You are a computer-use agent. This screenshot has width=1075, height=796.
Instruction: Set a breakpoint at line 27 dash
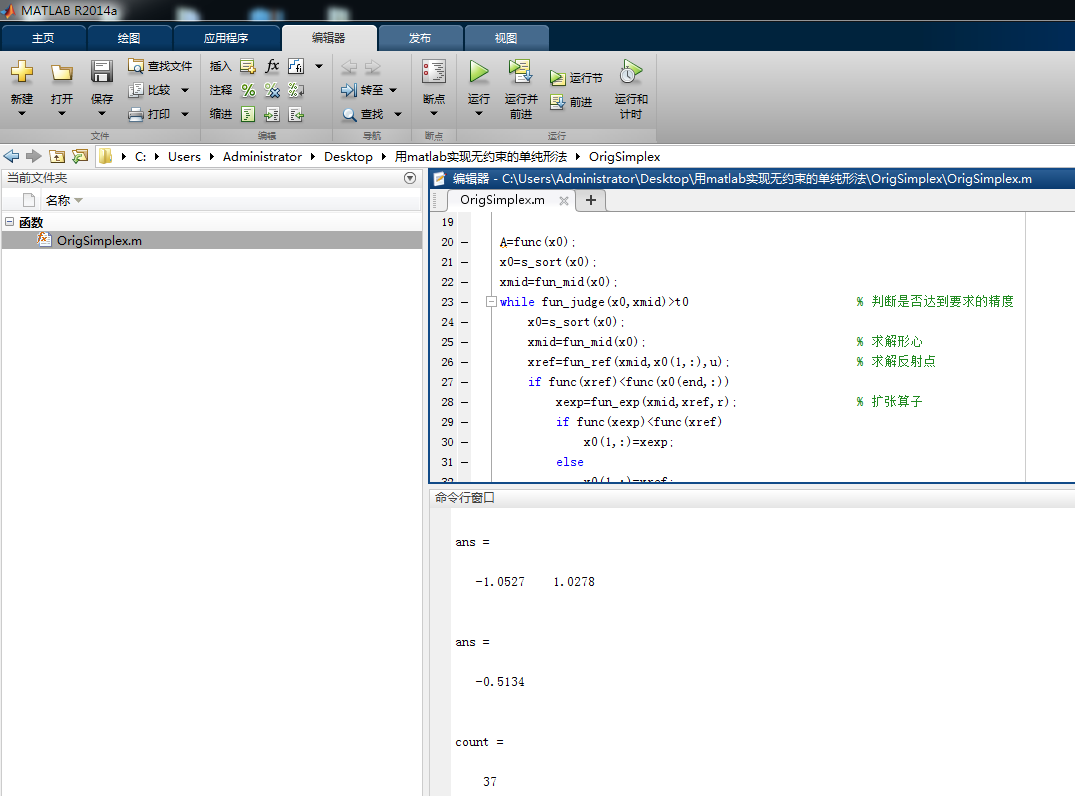(x=465, y=382)
